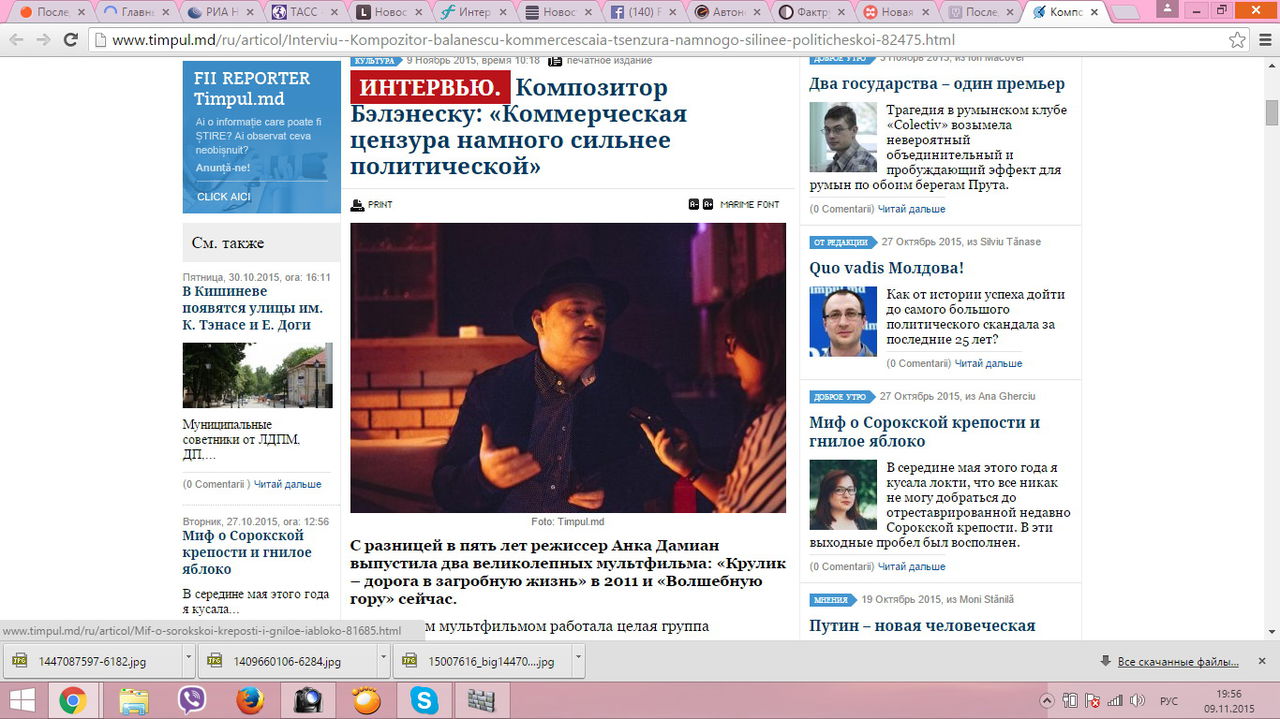Close the current Компс tab
This screenshot has height=719, width=1280.
pyautogui.click(x=1094, y=13)
